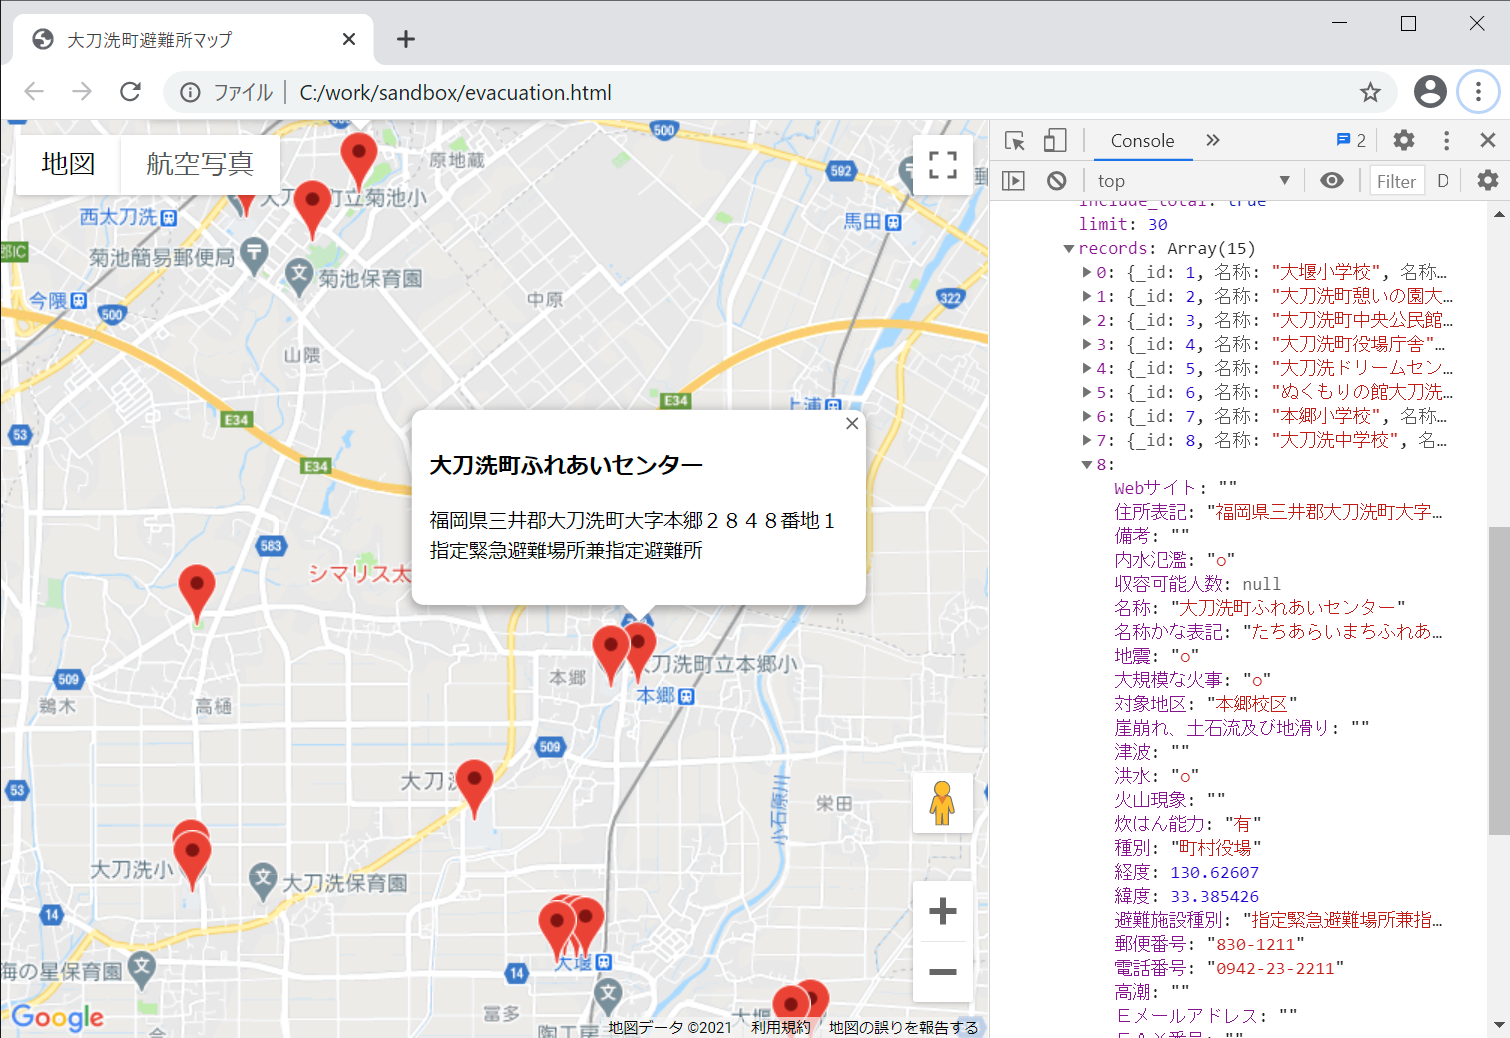This screenshot has width=1510, height=1038.
Task: Expand record 4 大刀洗ドリームセンター
Action: pos(1087,368)
